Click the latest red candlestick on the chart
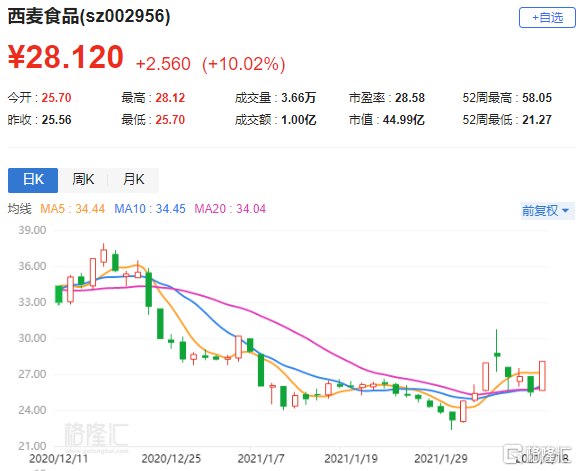Image resolution: width=578 pixels, height=471 pixels. [x=542, y=376]
